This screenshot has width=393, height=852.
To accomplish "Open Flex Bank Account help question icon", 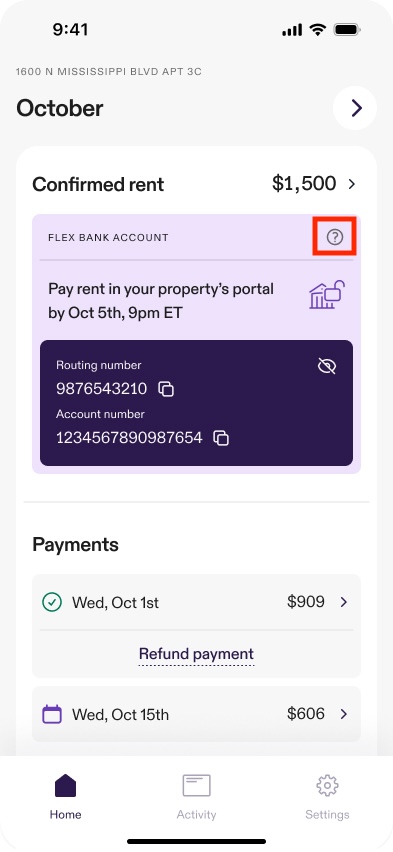I will [334, 237].
